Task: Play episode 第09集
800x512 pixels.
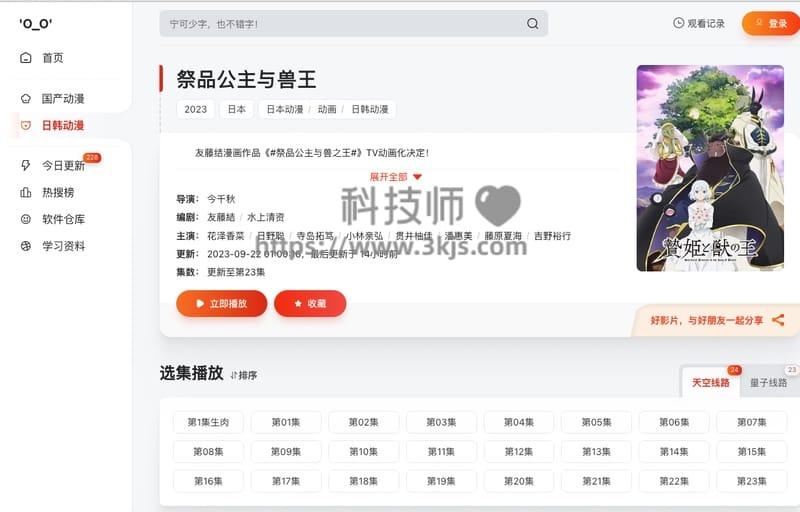Action: pyautogui.click(x=286, y=452)
